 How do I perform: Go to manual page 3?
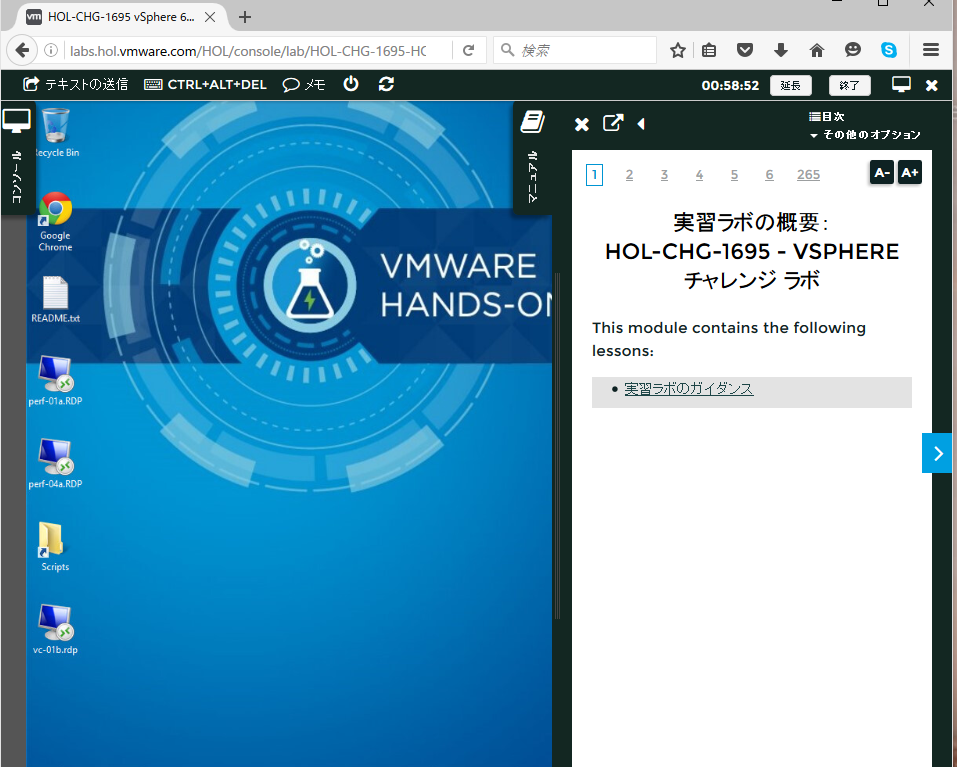click(664, 175)
